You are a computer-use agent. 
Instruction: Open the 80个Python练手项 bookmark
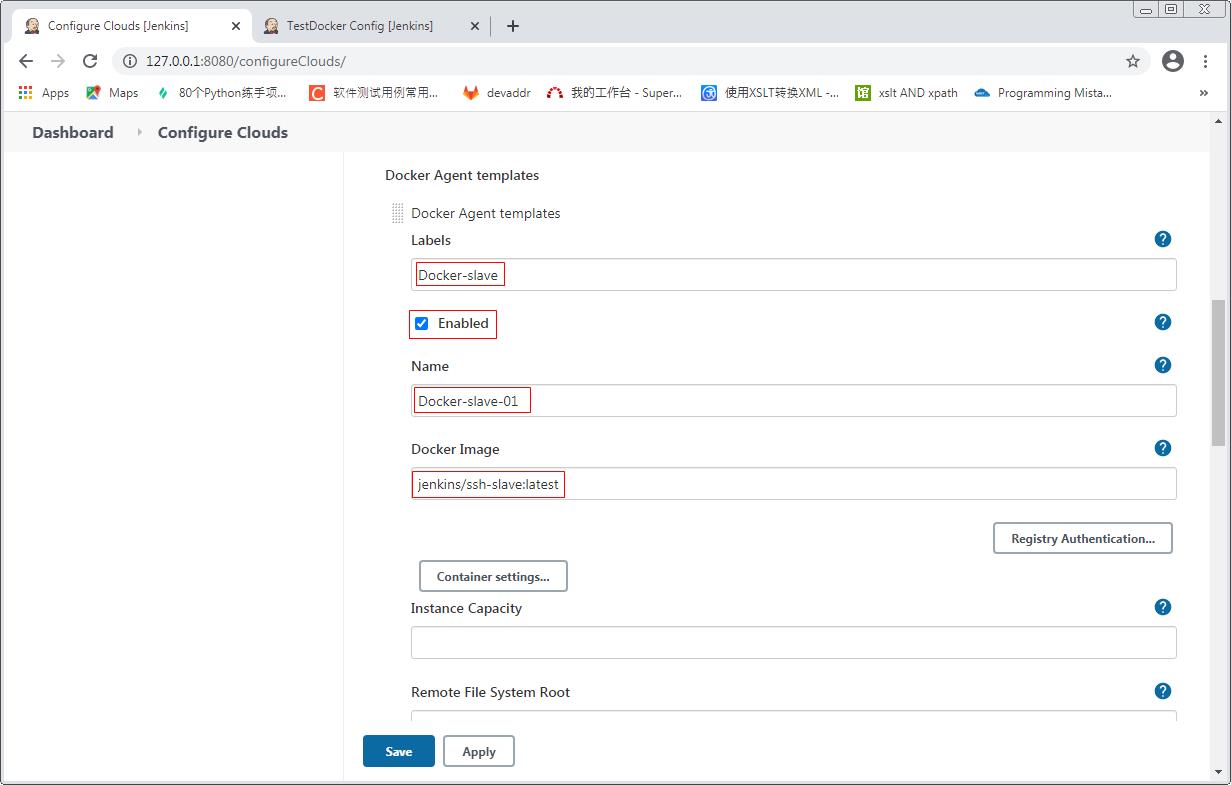click(221, 93)
